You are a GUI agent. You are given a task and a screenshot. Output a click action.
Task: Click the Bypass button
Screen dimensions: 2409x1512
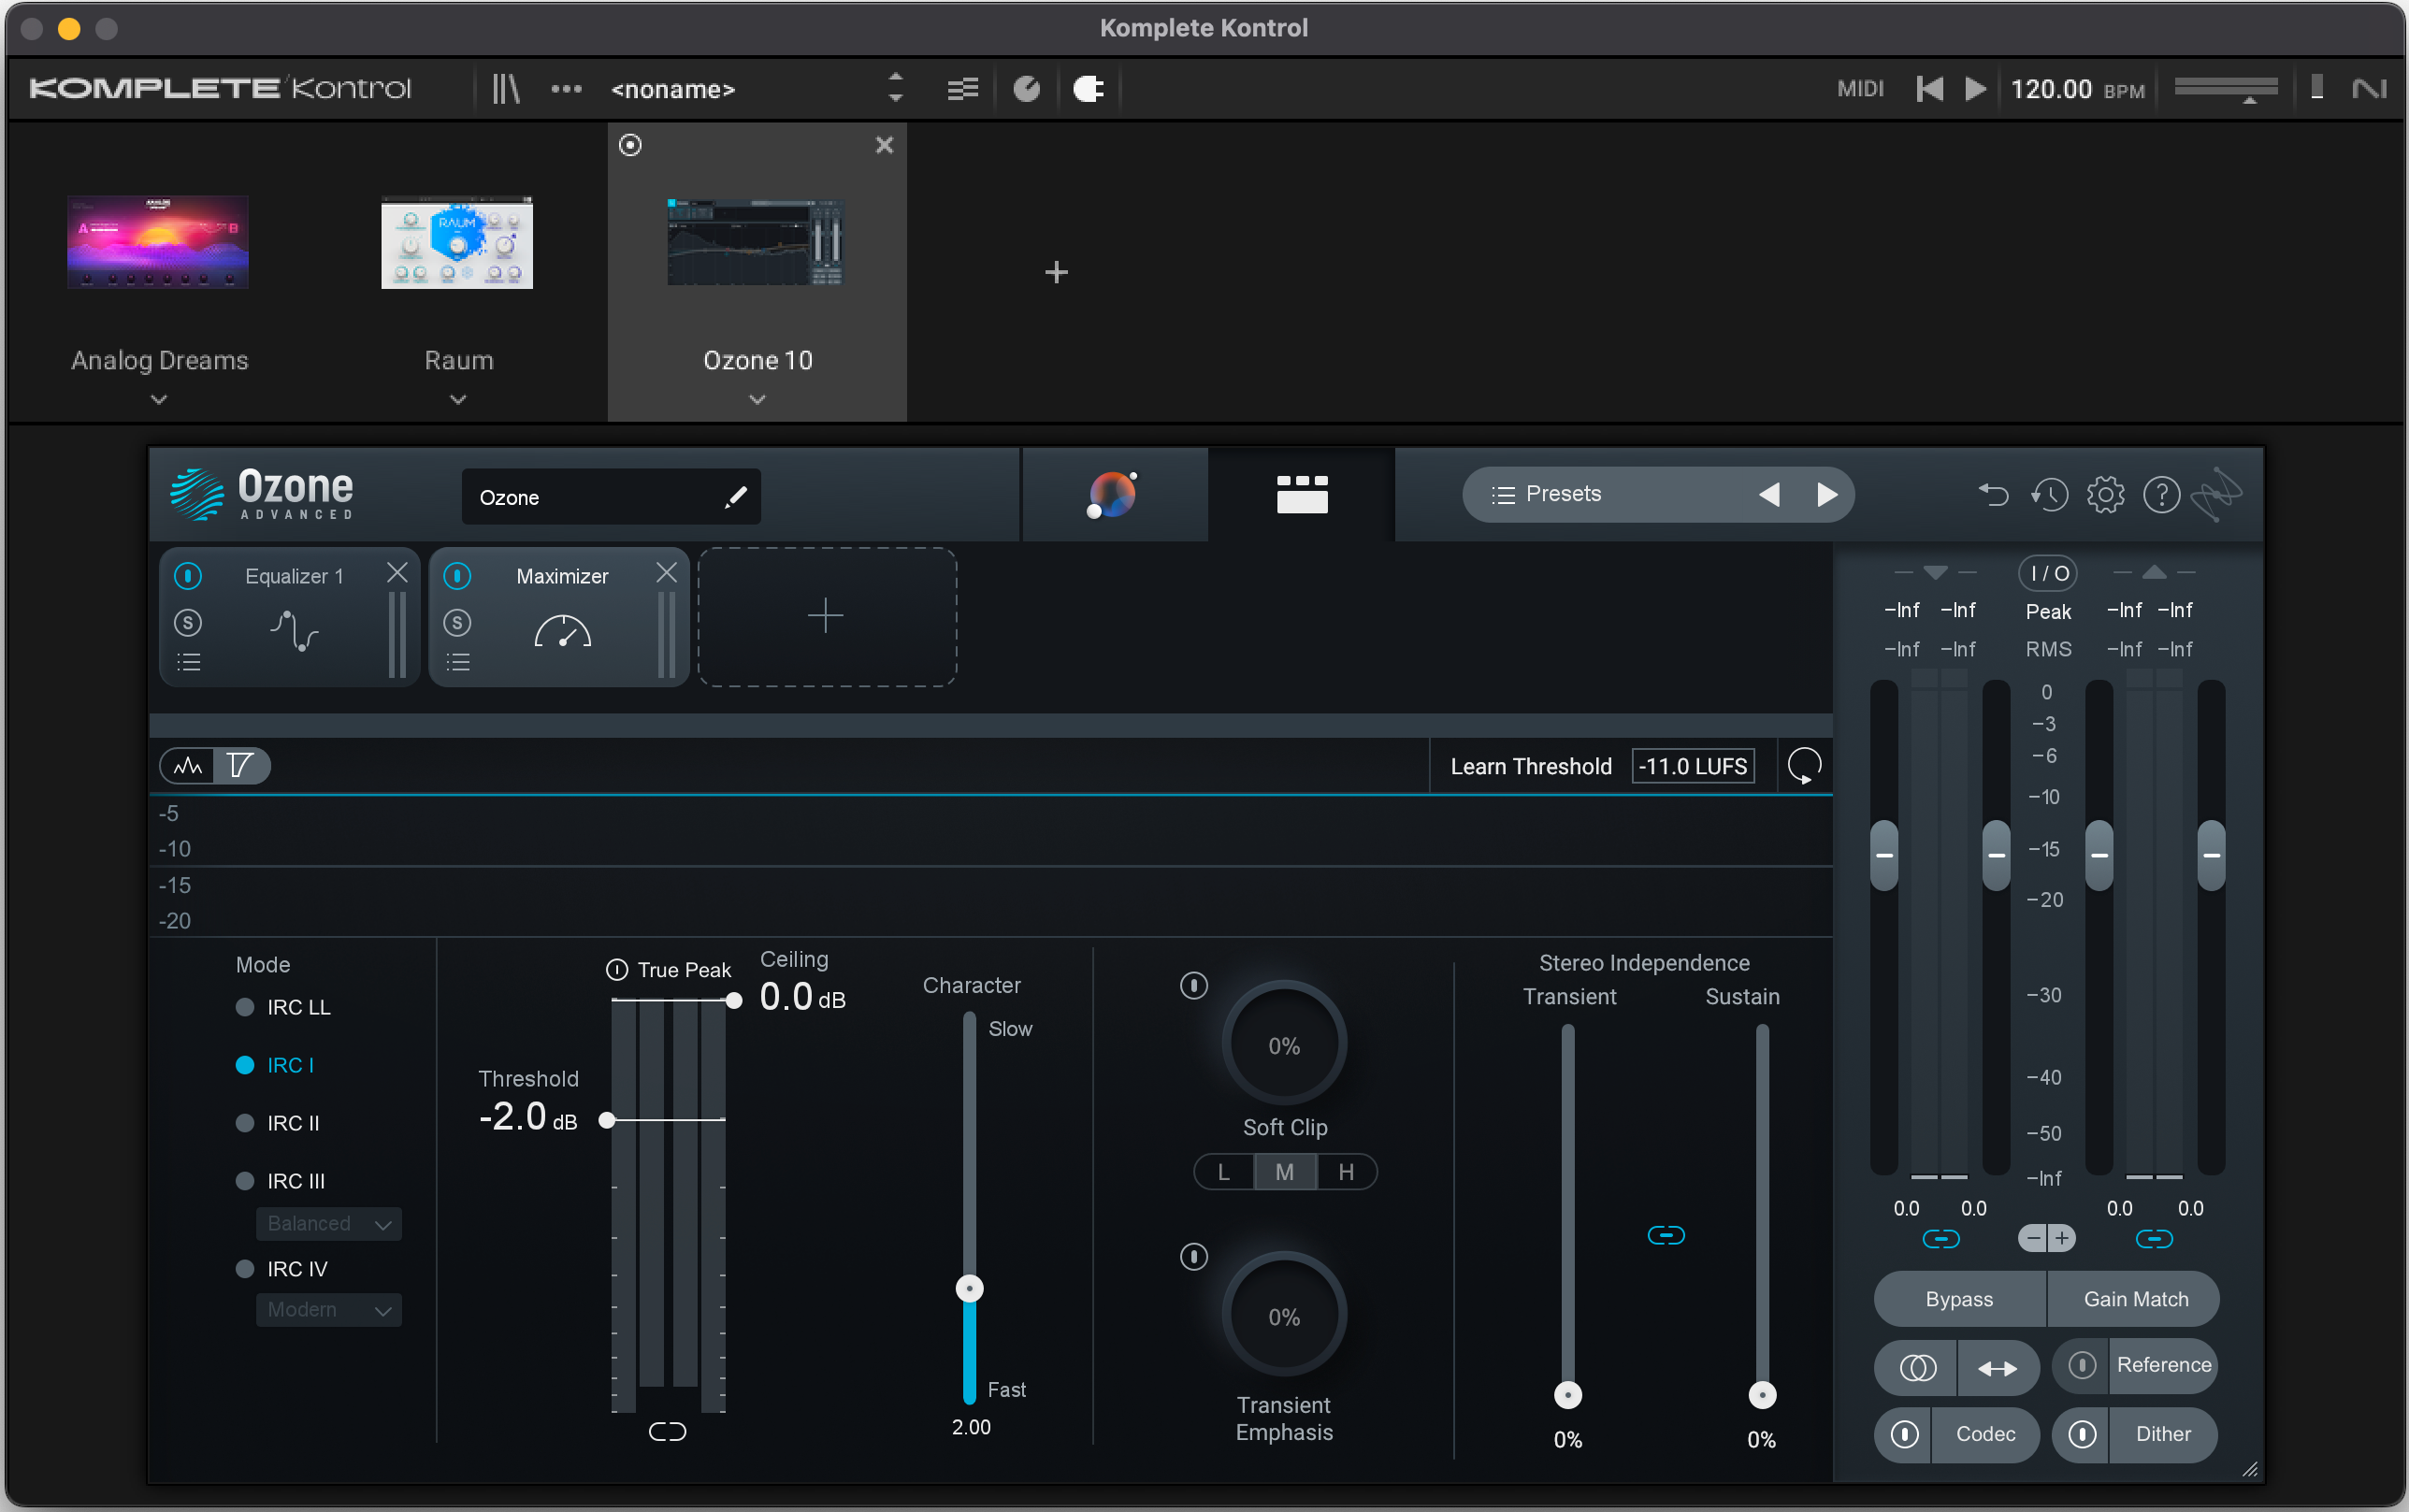tap(1959, 1299)
